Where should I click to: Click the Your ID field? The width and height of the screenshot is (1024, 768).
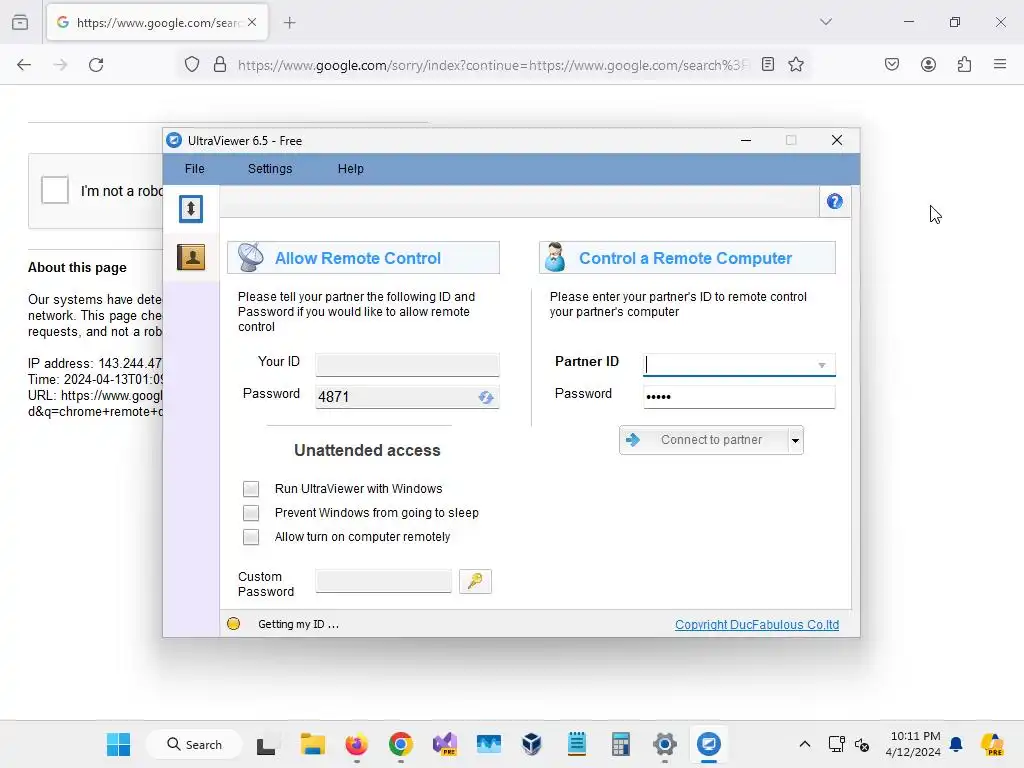[x=408, y=364]
